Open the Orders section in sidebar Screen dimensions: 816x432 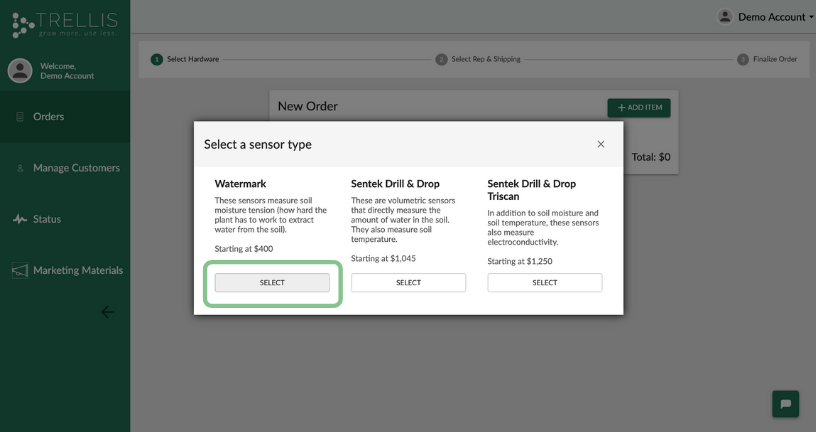(x=65, y=117)
